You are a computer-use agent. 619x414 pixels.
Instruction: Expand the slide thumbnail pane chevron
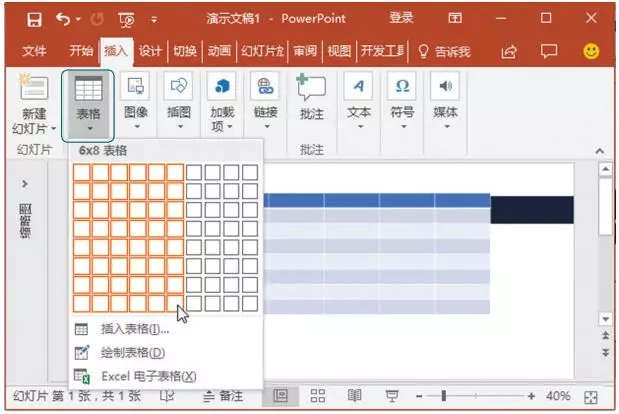24,184
